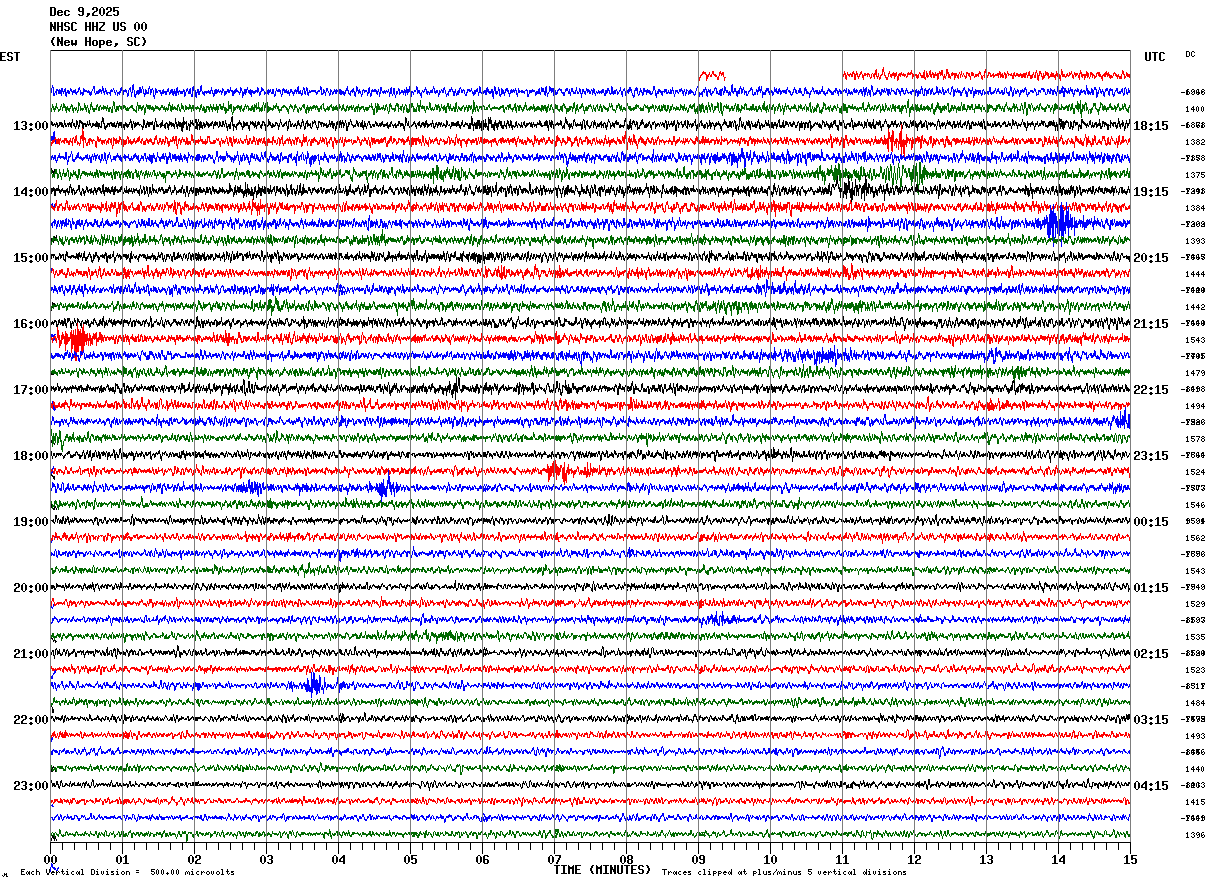The height and width of the screenshot is (886, 1210).
Task: Select the 15:00 EST time label
Action: 31,257
